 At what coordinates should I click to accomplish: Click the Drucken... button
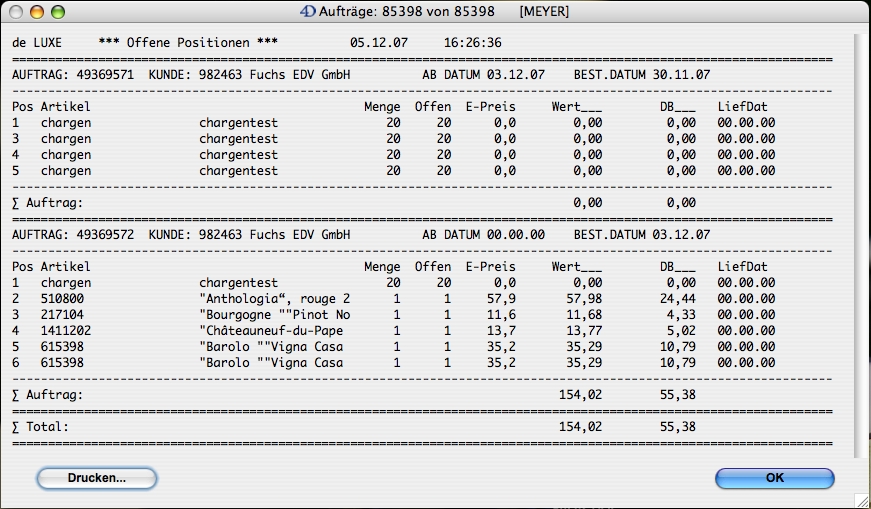point(97,478)
